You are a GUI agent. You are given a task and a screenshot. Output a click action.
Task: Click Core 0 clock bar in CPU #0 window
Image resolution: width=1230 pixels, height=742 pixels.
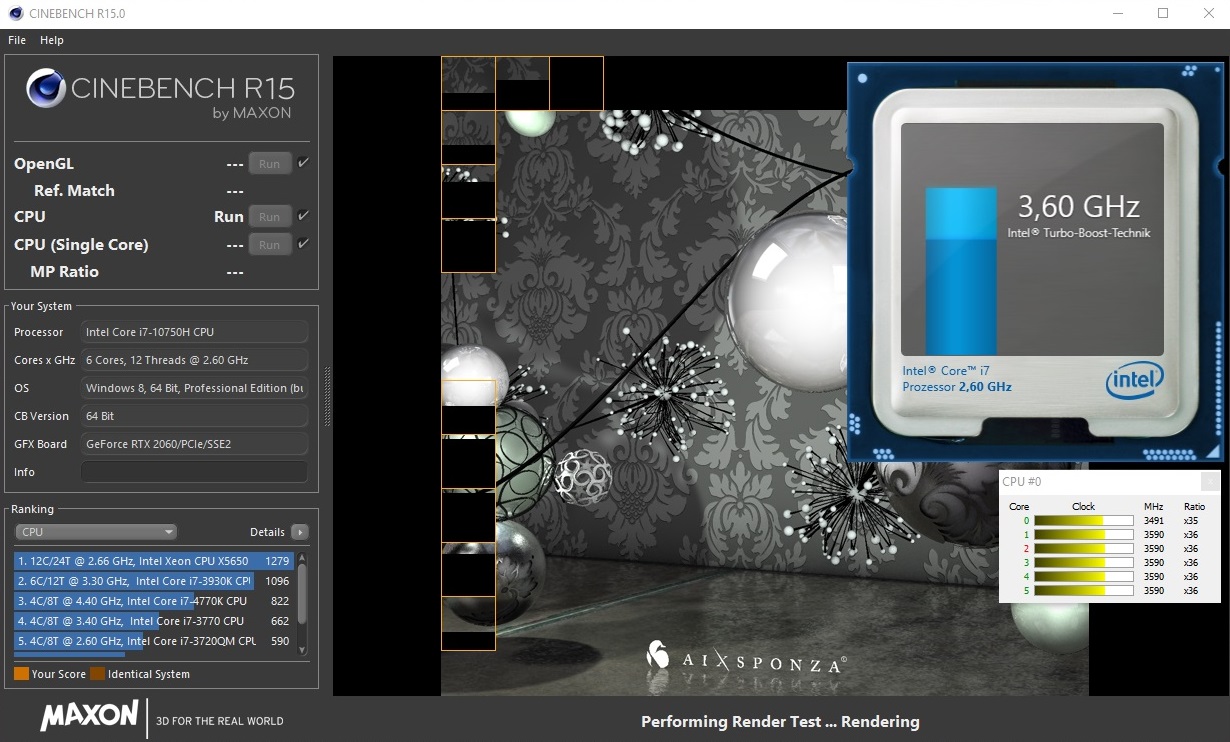click(1083, 520)
